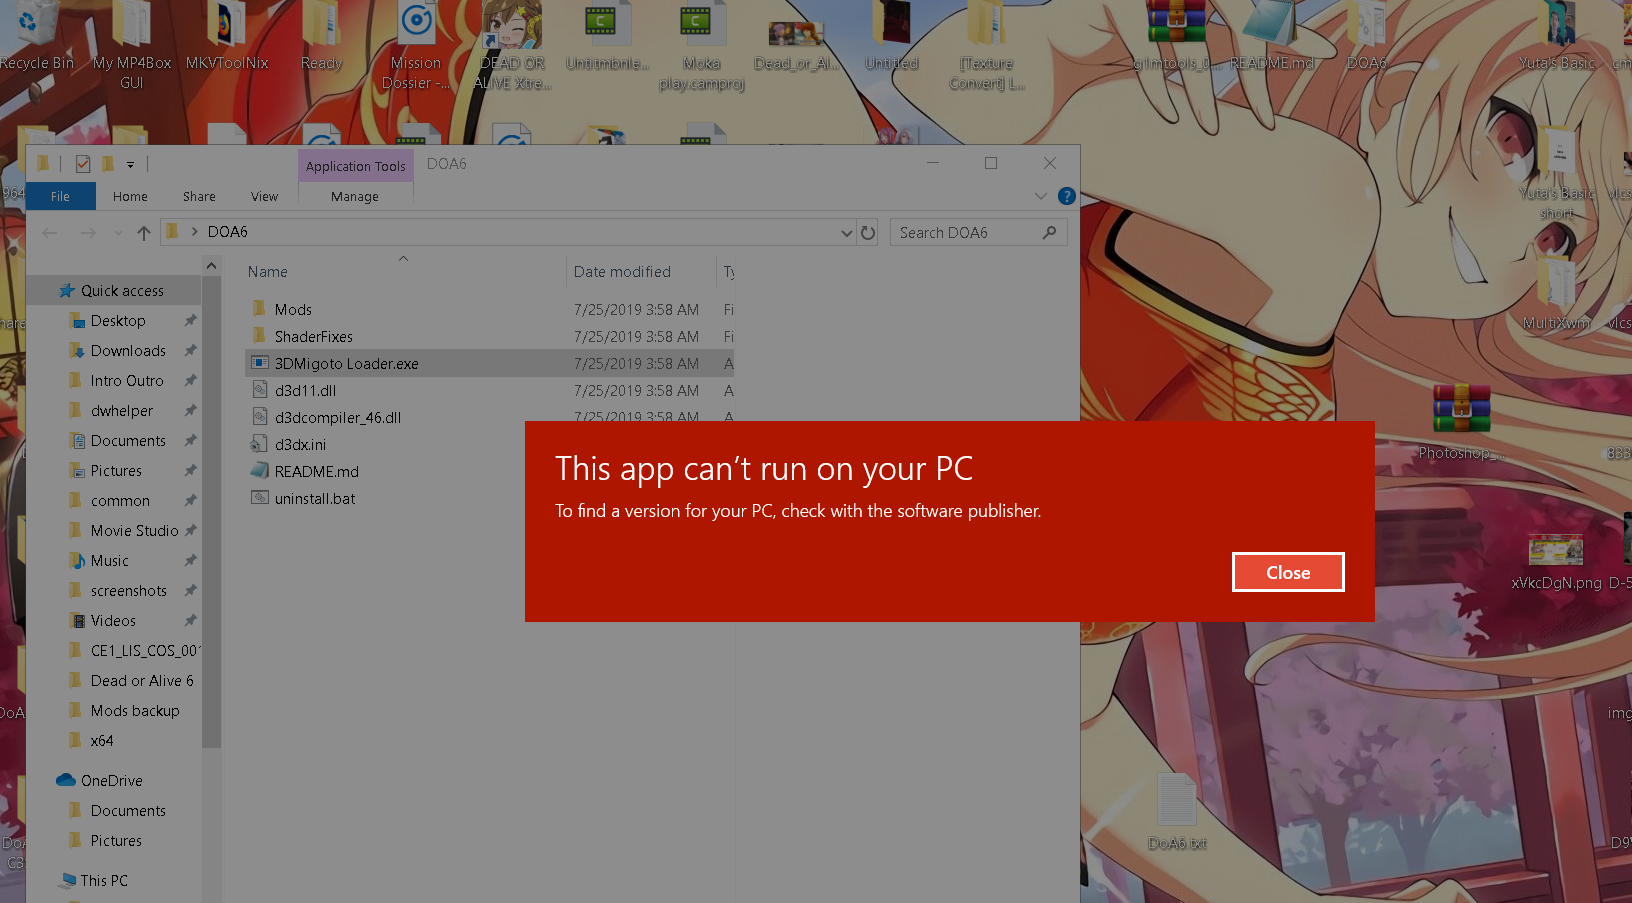Select the My MP4Box GUI desktop icon
Viewport: 1632px width, 903px height.
tap(131, 46)
